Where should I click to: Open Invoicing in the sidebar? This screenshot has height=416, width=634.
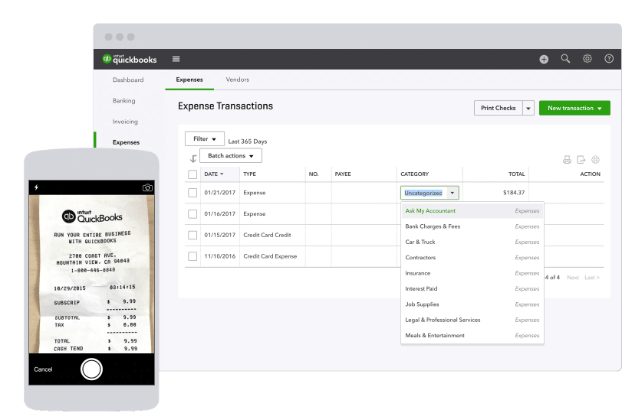coord(125,121)
